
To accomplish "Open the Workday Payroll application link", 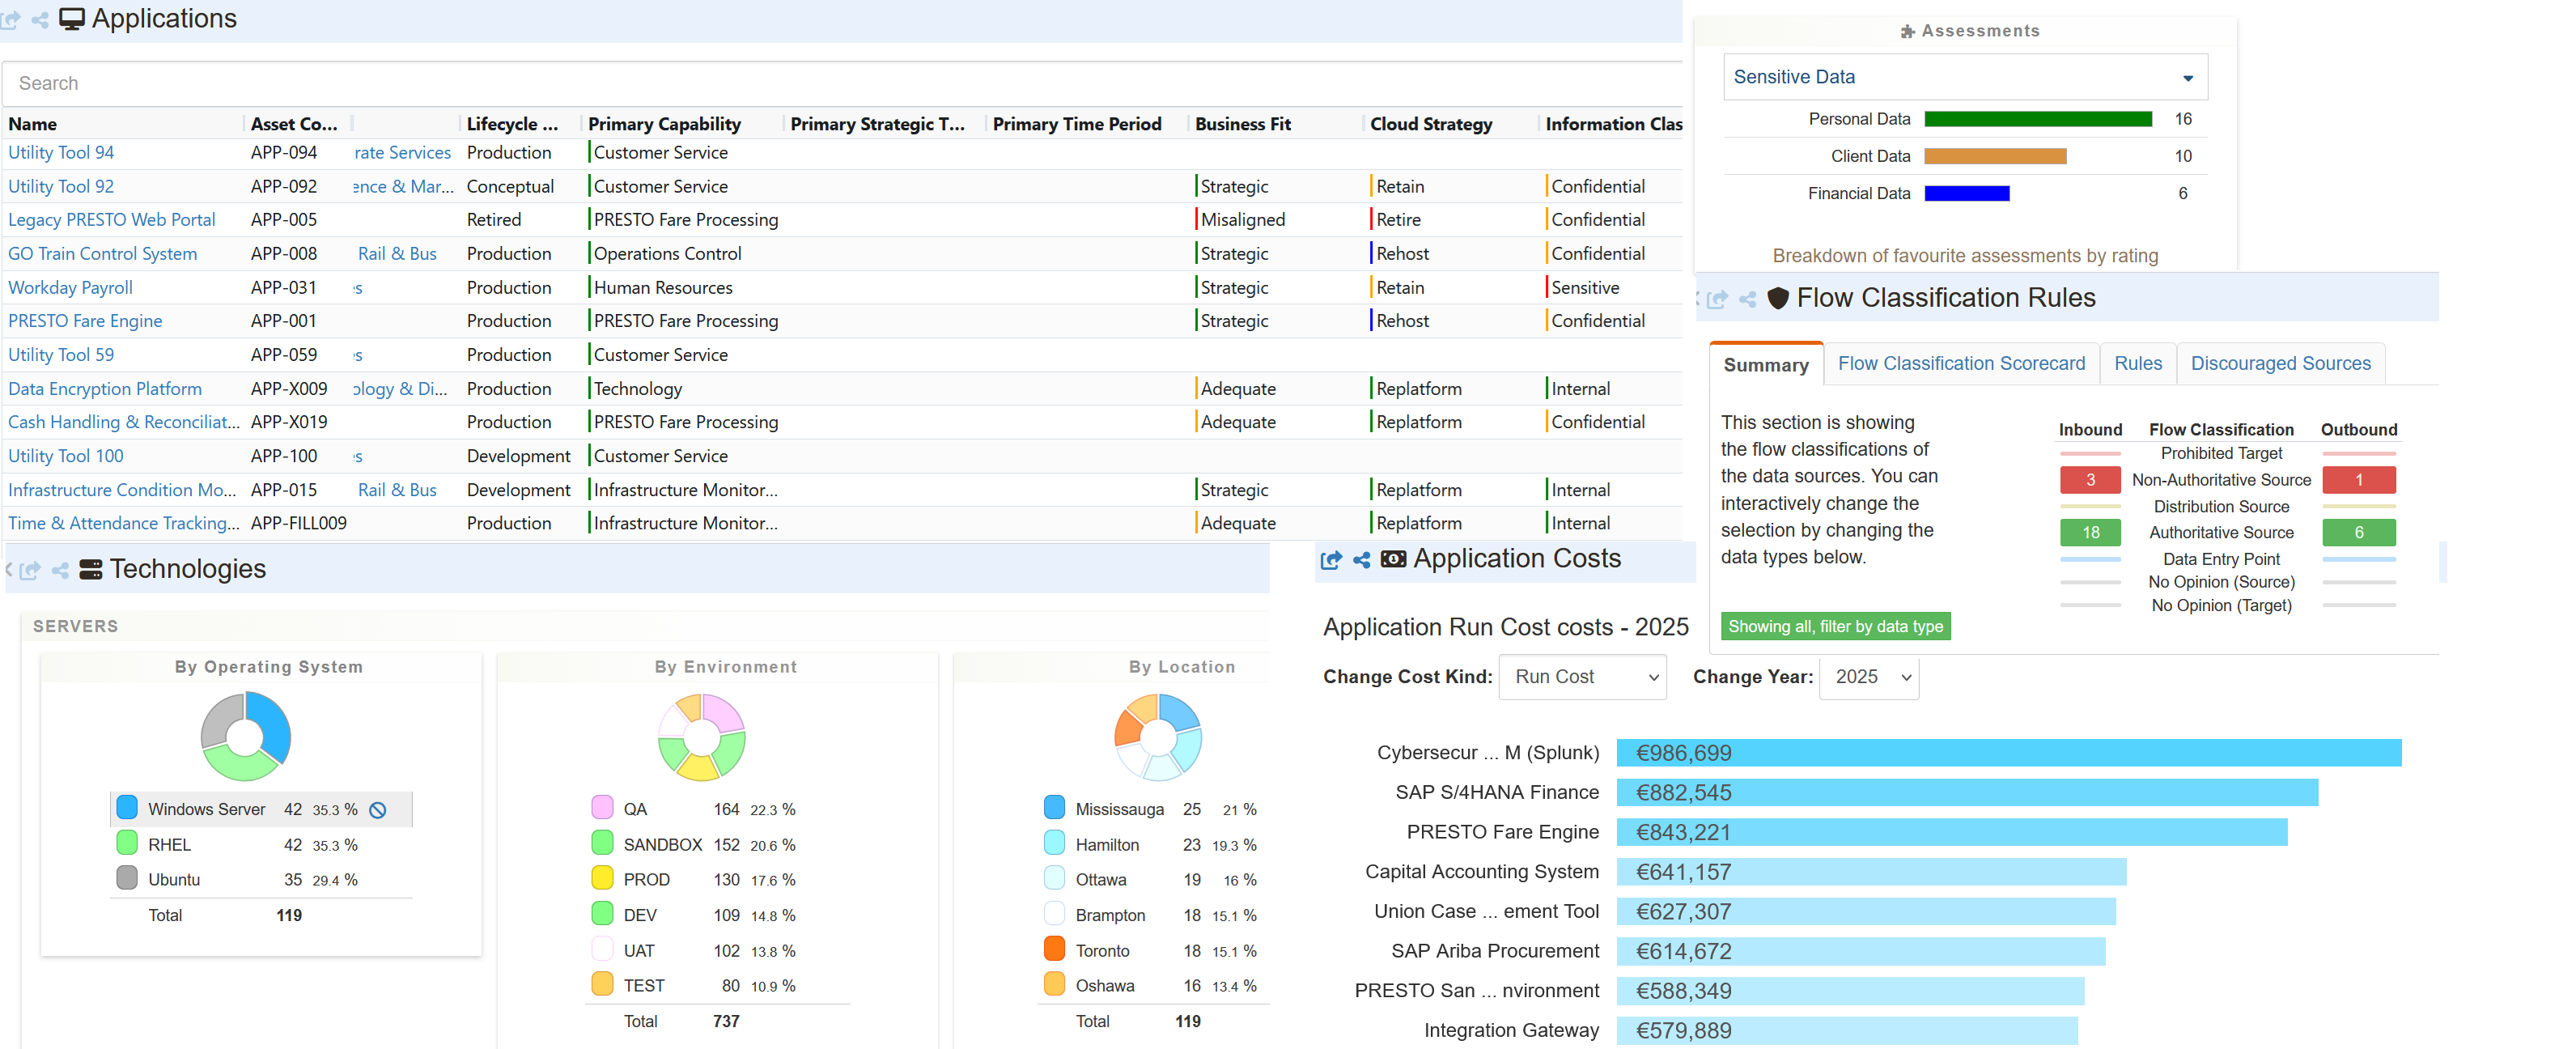I will (x=70, y=288).
